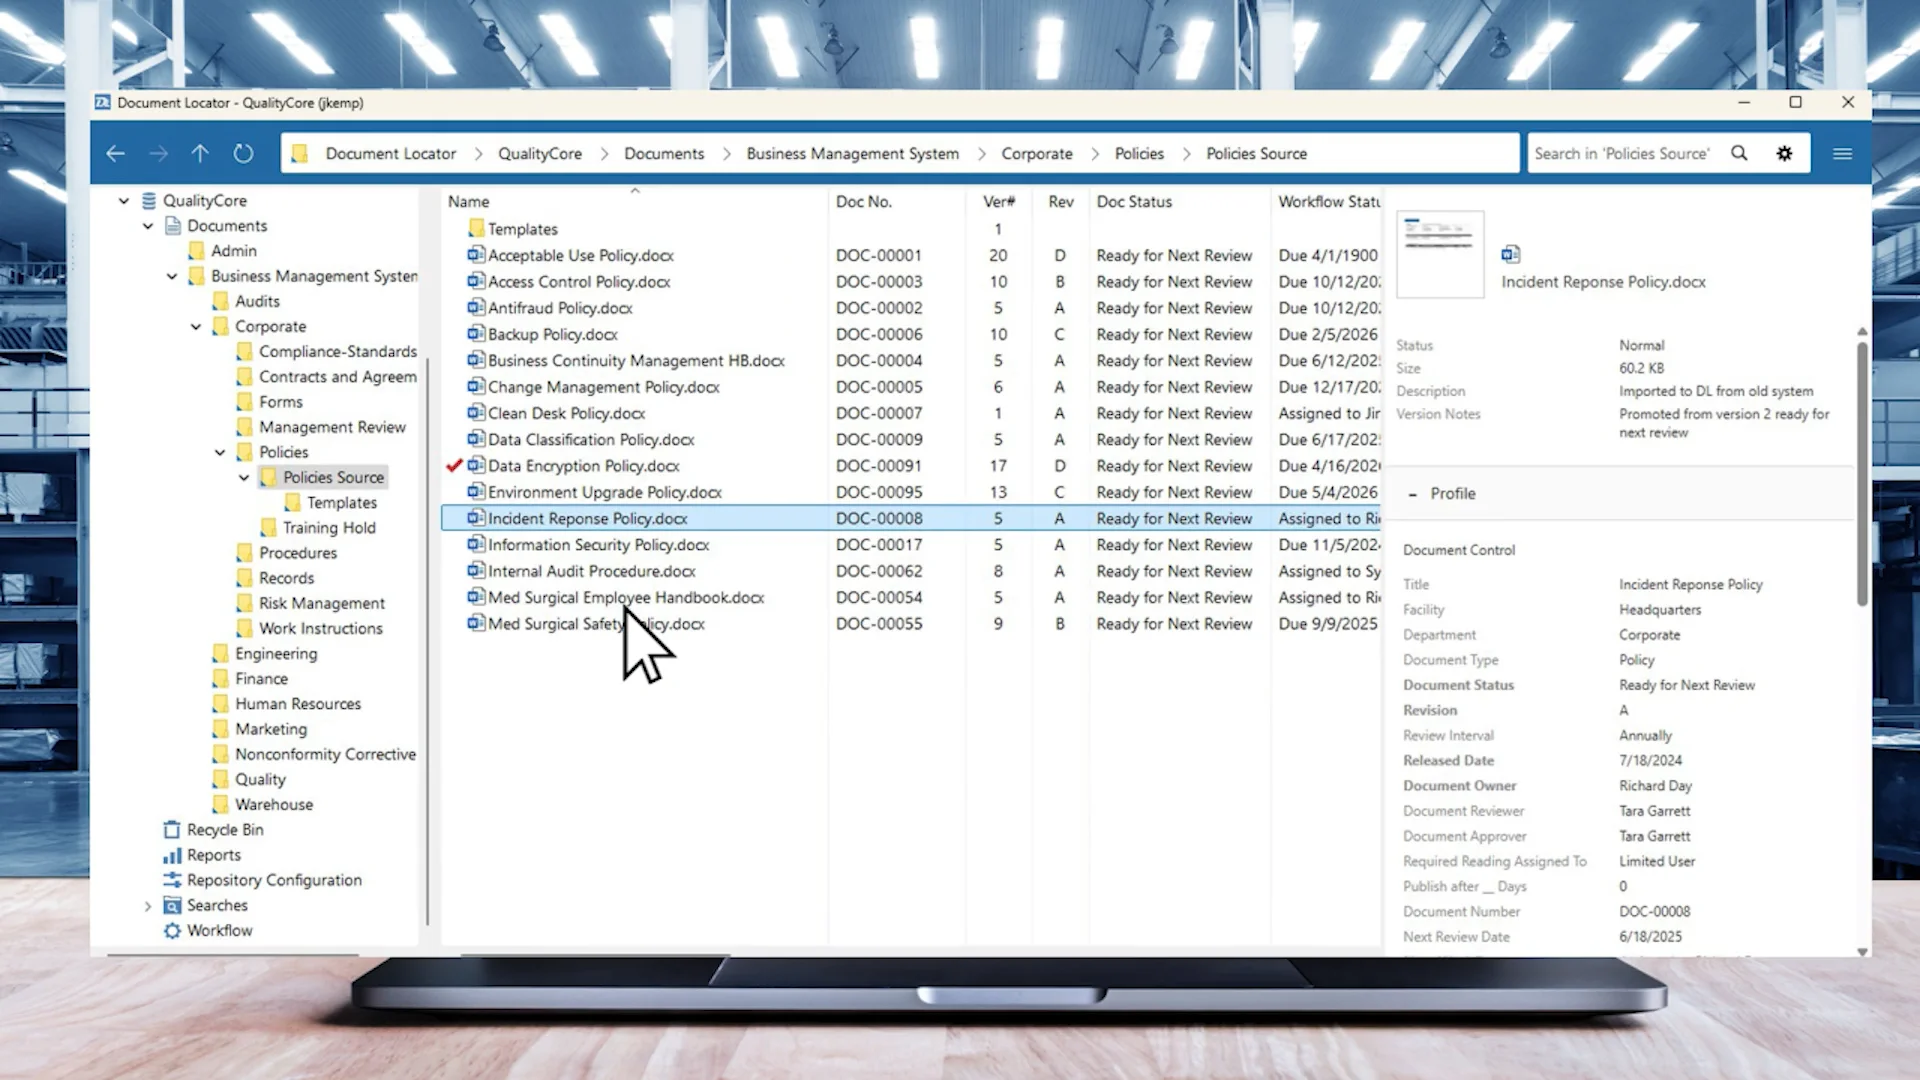Click the search in Policies Source field

click(1621, 153)
